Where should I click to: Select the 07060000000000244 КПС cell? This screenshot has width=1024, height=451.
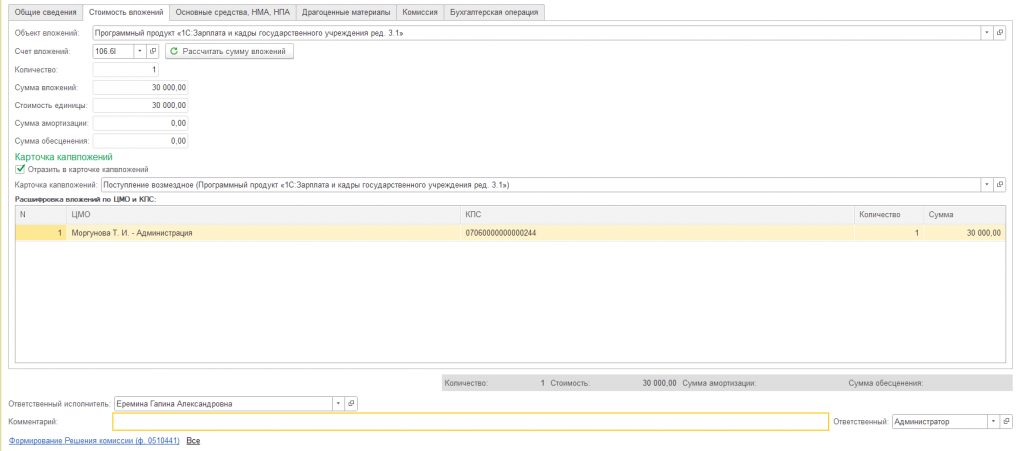click(657, 232)
